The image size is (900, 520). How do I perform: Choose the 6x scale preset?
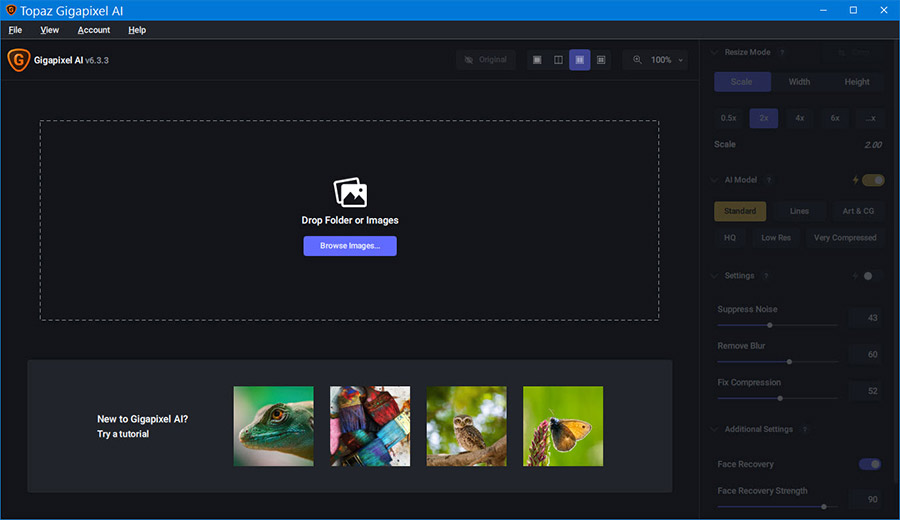pyautogui.click(x=835, y=118)
